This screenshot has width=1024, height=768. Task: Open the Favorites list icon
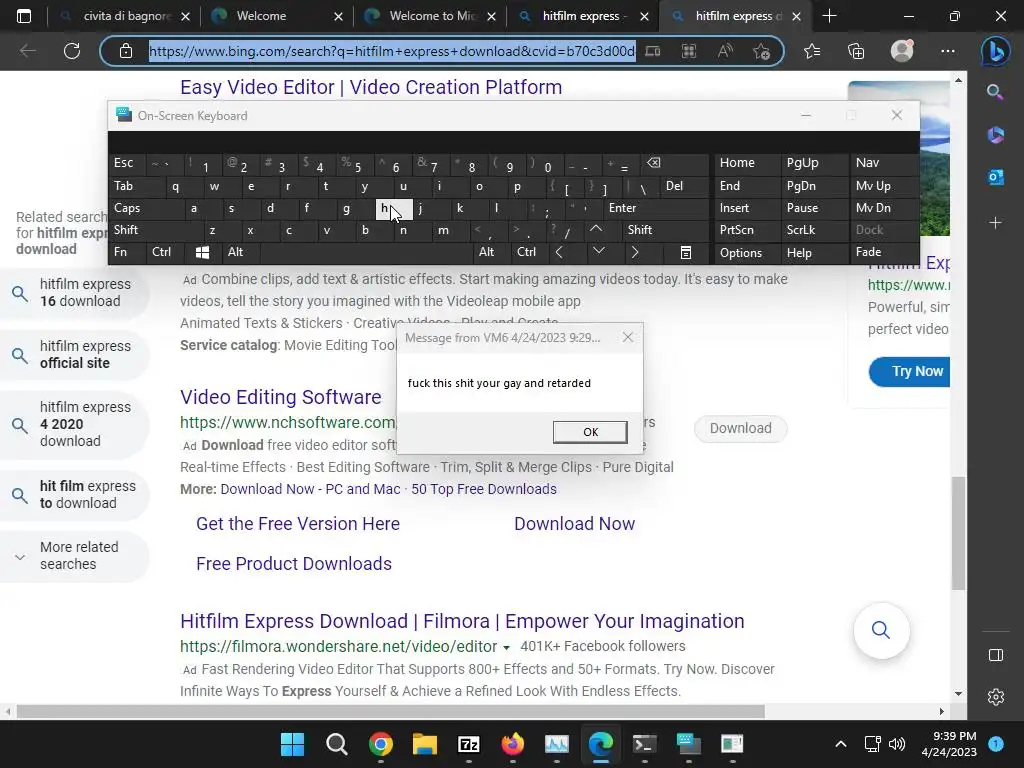812,51
